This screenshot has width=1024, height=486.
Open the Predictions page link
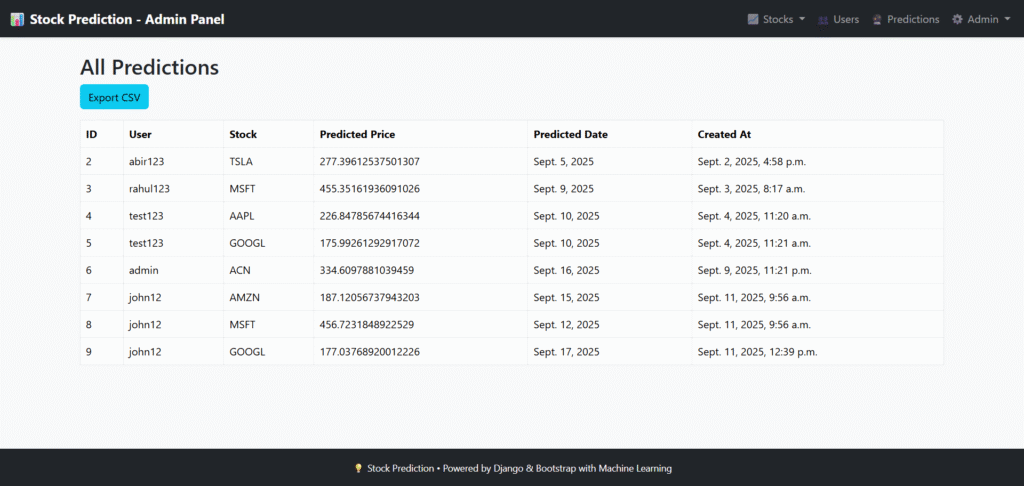[906, 20]
